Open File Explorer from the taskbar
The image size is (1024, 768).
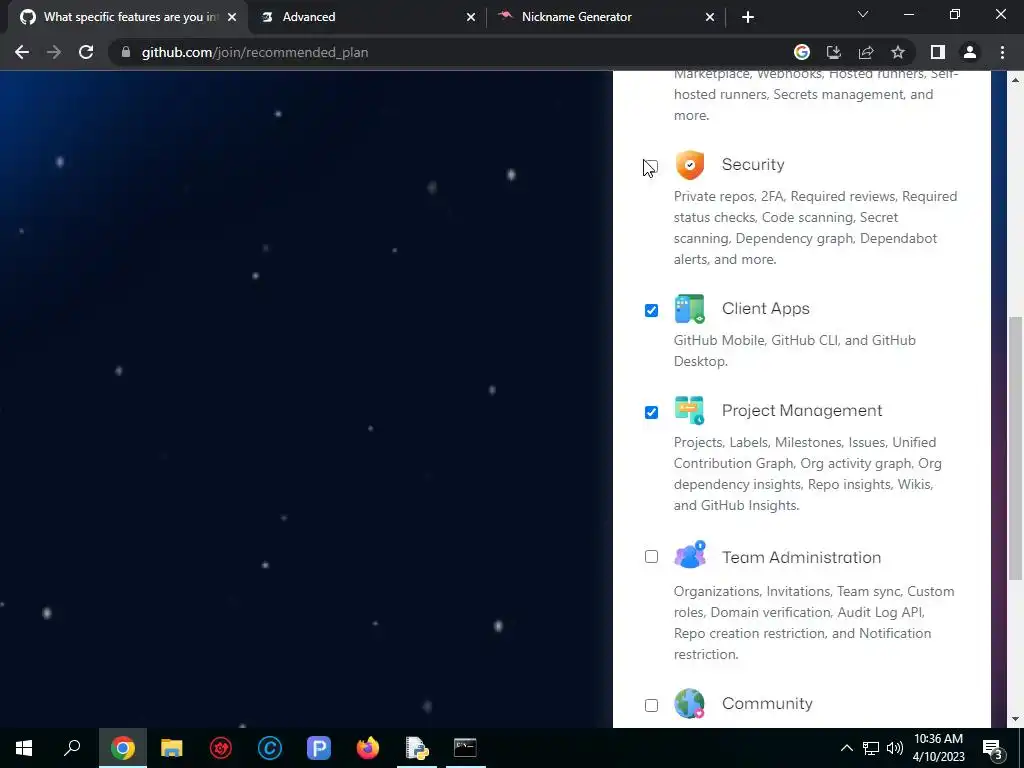tap(172, 748)
